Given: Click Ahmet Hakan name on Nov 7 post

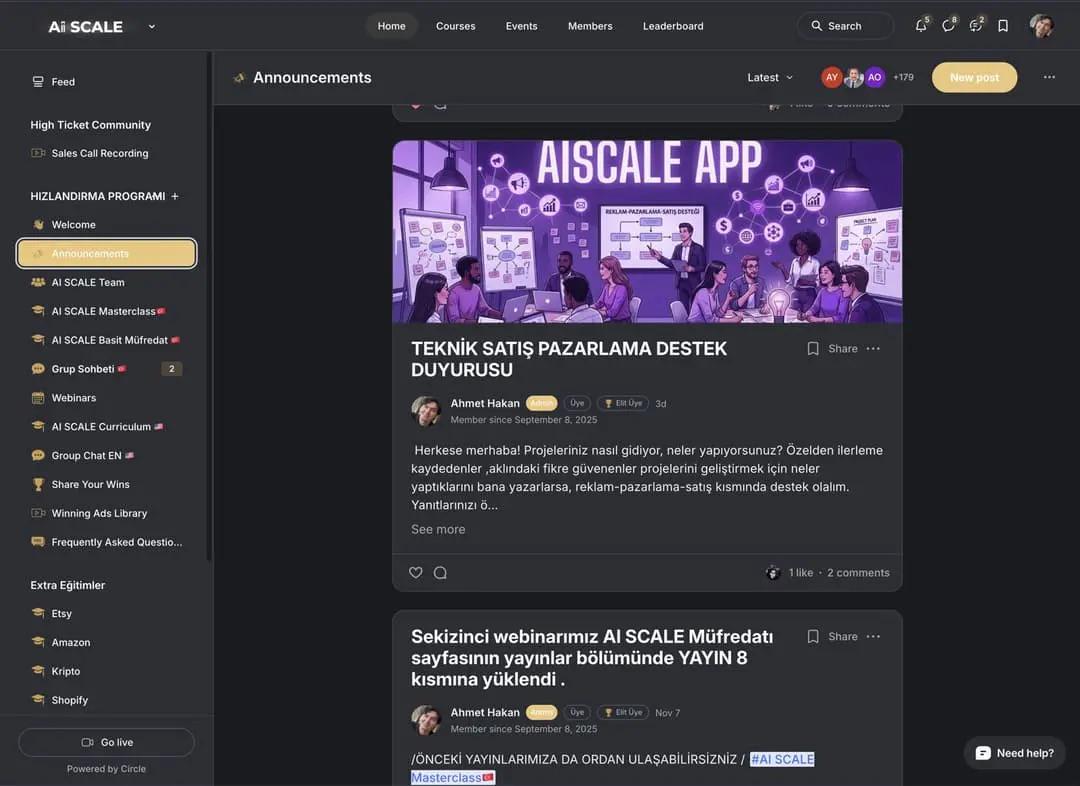Looking at the screenshot, I should click(485, 712).
